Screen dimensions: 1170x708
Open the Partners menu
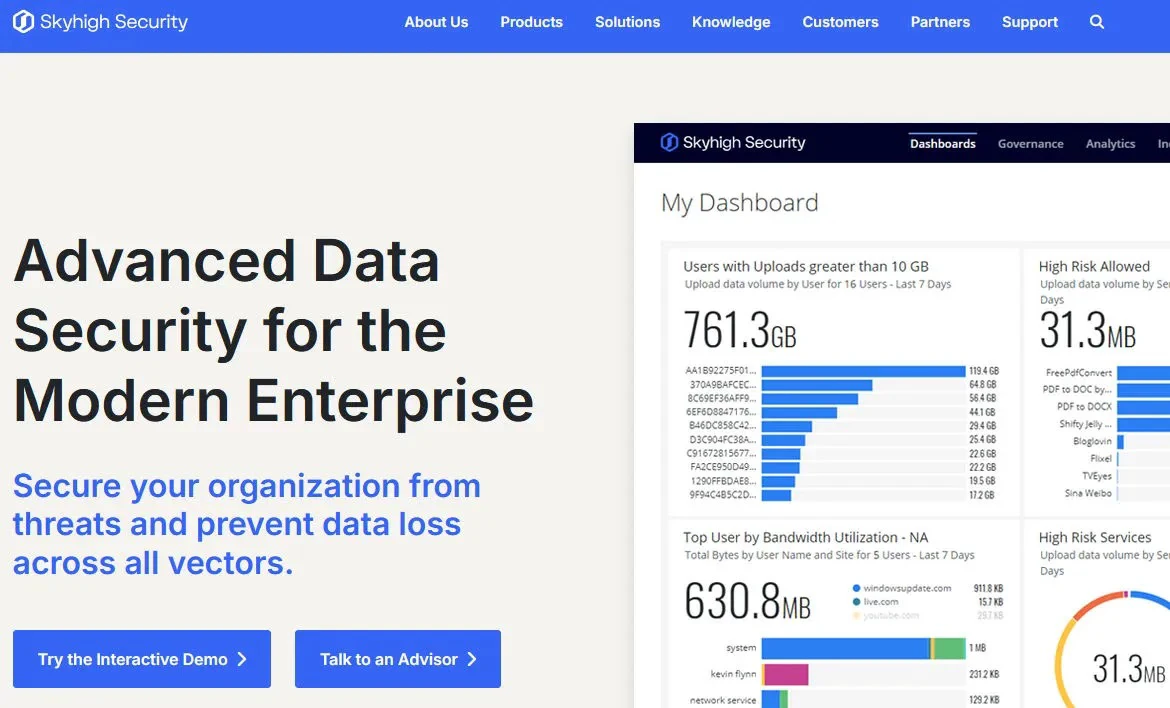coord(940,22)
